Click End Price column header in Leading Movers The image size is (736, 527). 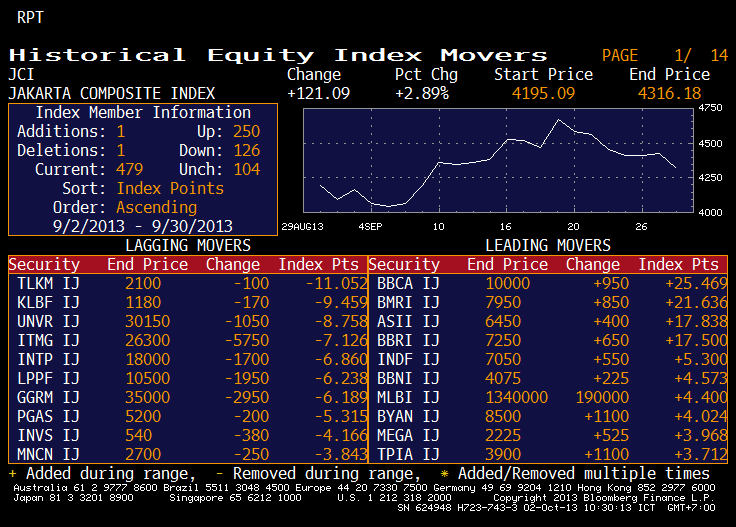(507, 265)
